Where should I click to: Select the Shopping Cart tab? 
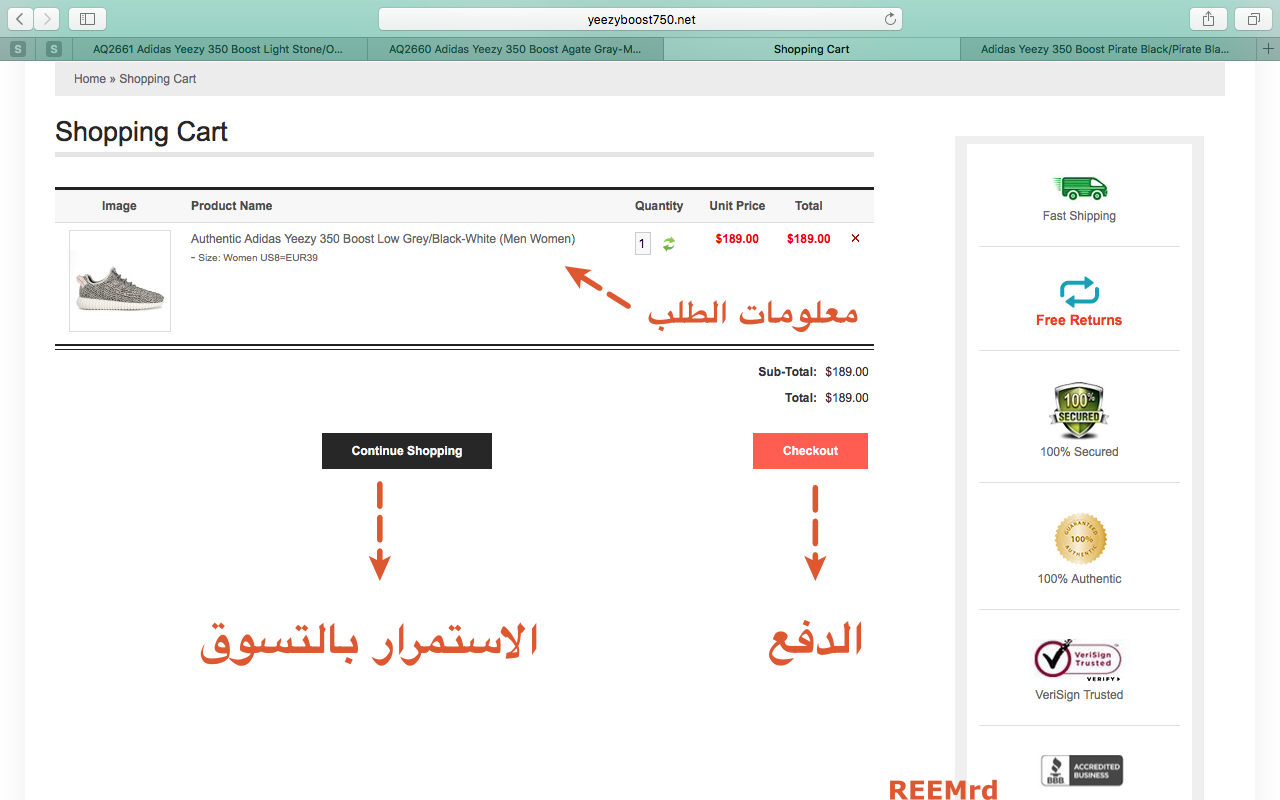click(811, 49)
